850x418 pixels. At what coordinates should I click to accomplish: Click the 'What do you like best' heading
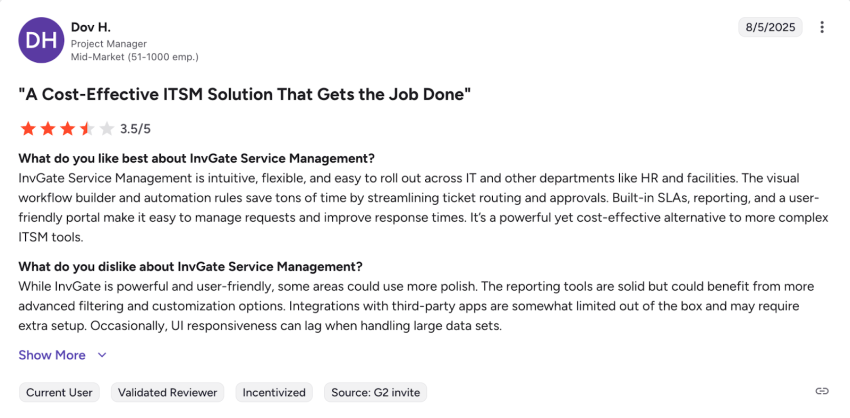197,158
